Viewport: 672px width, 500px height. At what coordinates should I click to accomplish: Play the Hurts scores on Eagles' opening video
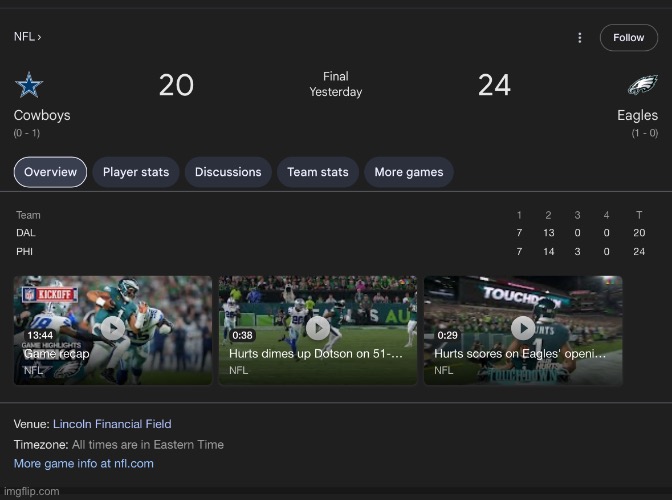523,330
